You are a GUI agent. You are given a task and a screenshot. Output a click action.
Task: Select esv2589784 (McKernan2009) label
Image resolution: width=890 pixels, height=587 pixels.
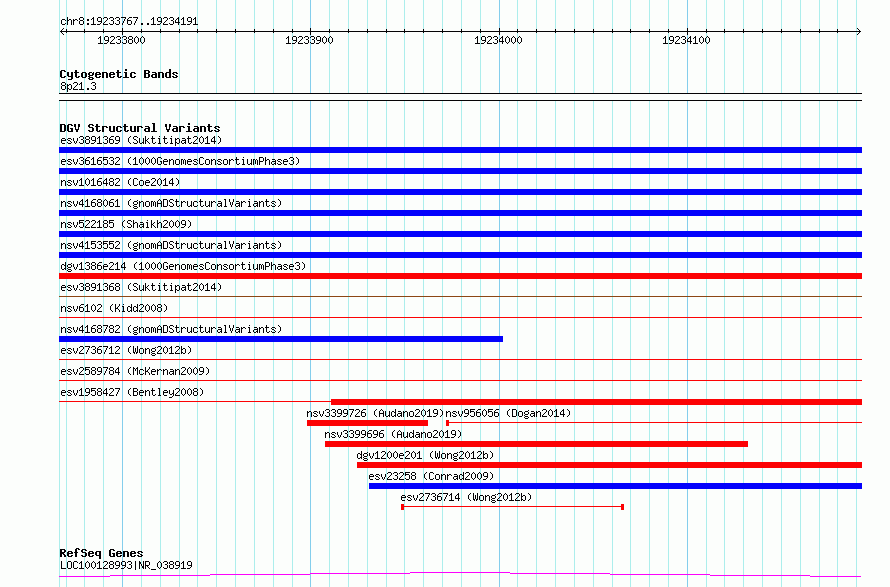(x=135, y=371)
